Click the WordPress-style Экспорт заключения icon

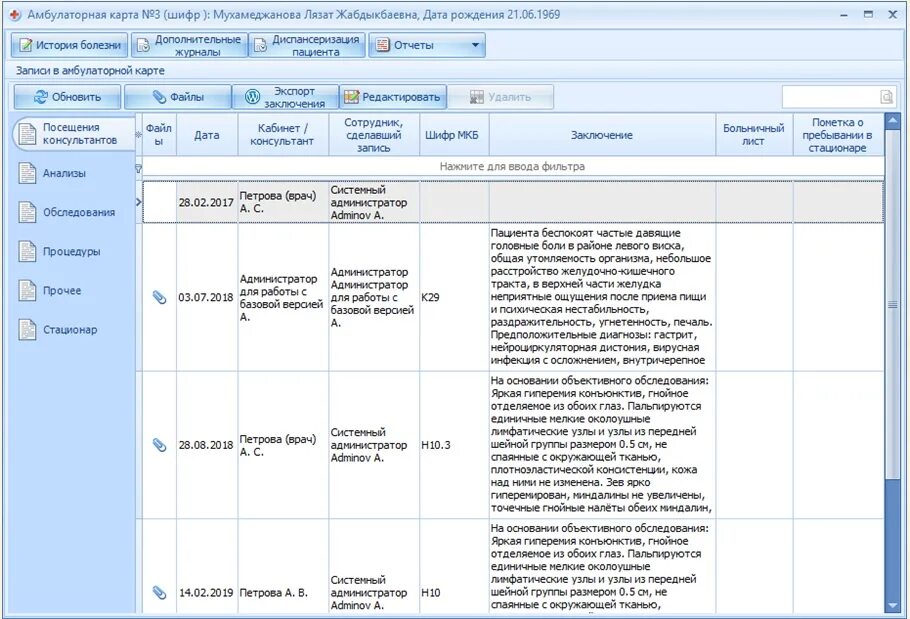252,97
